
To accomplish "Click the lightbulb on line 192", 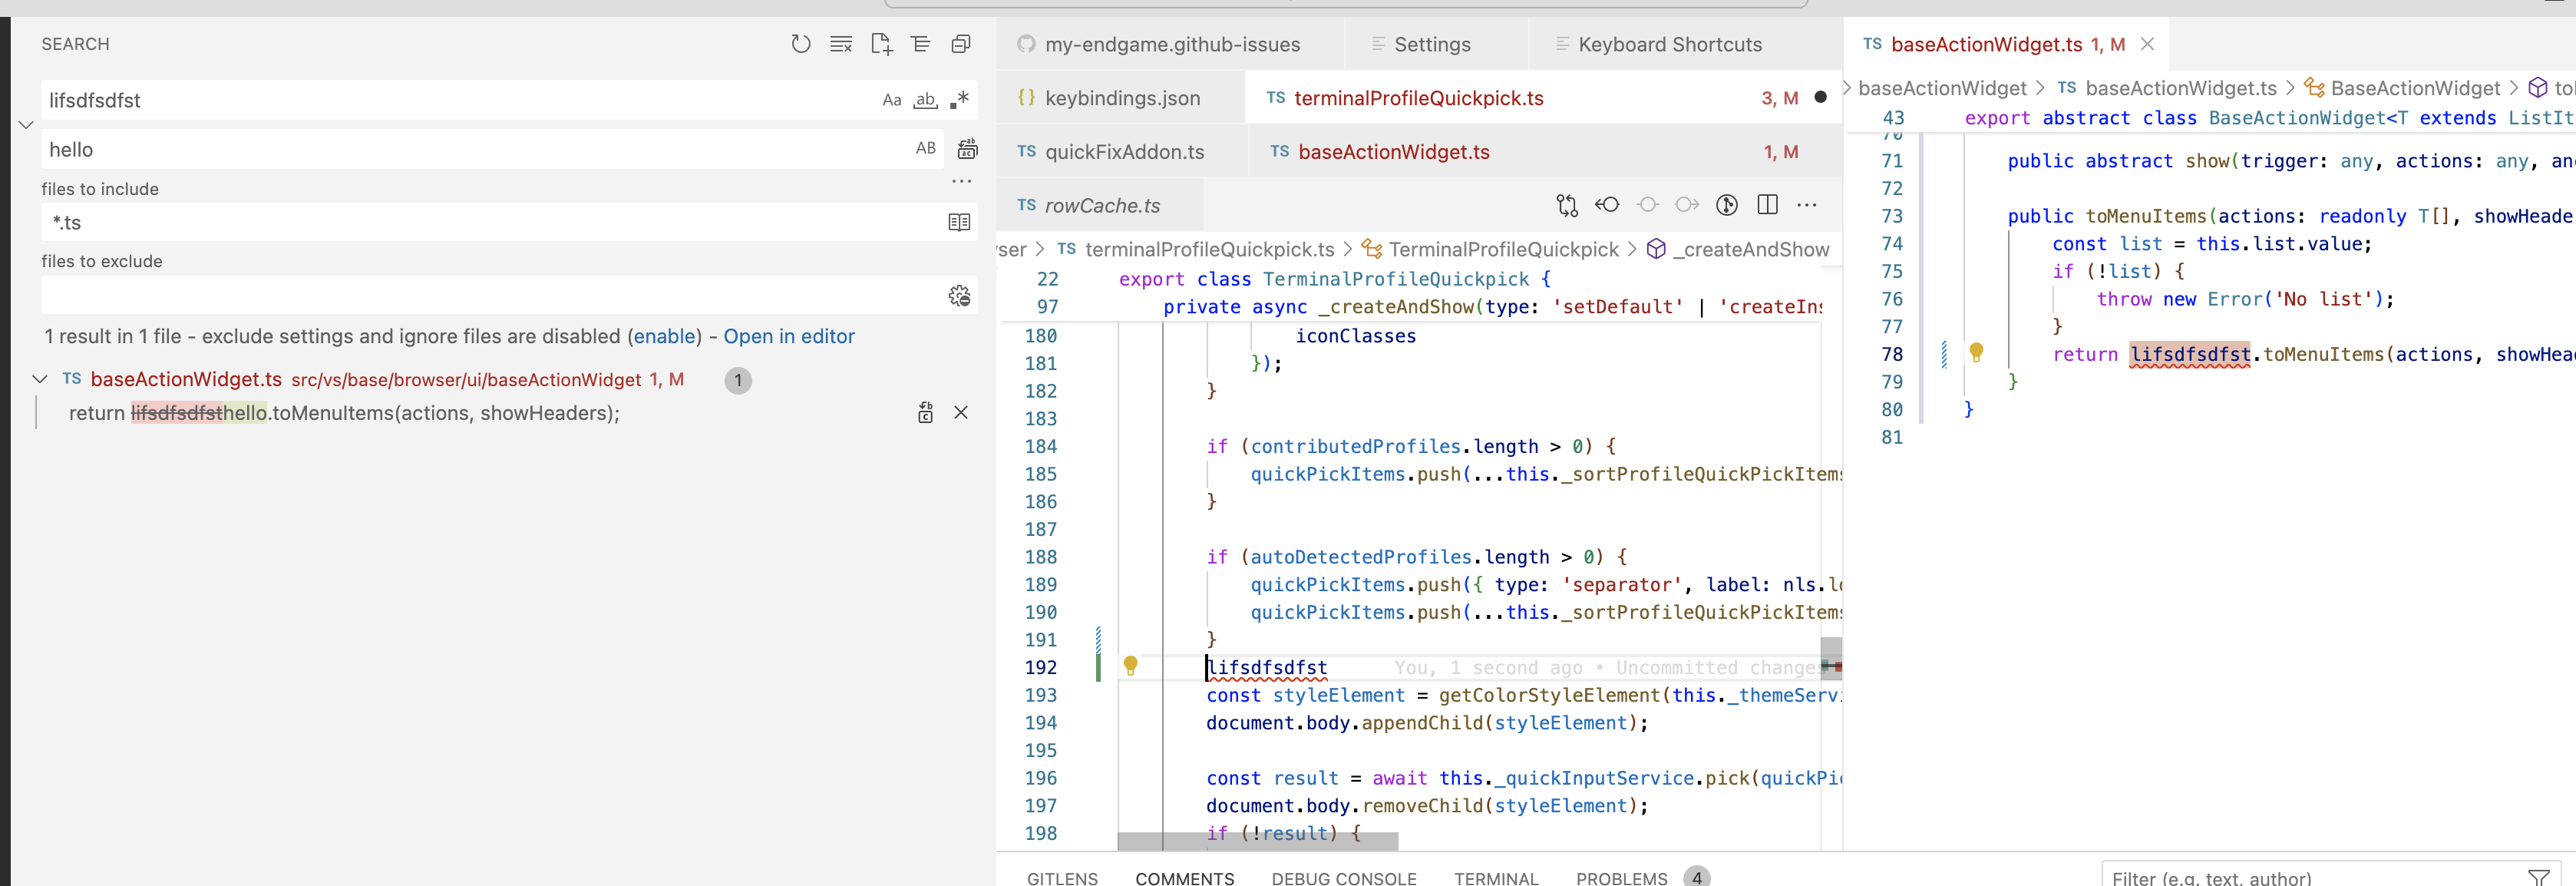I will coord(1130,666).
